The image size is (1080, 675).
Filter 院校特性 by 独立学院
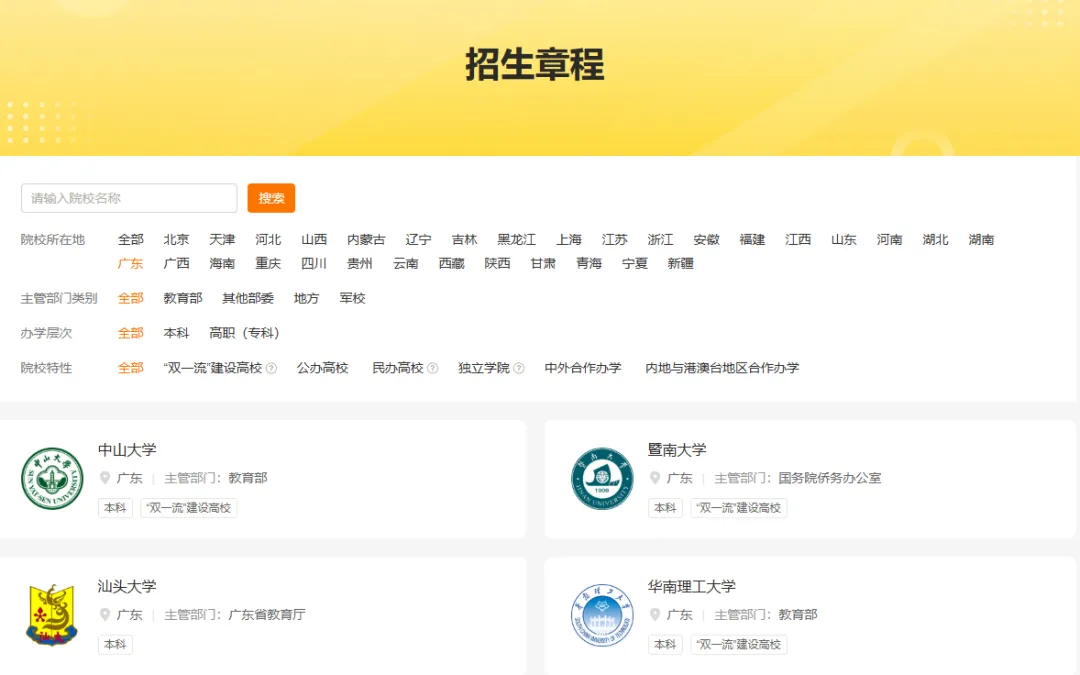click(484, 368)
